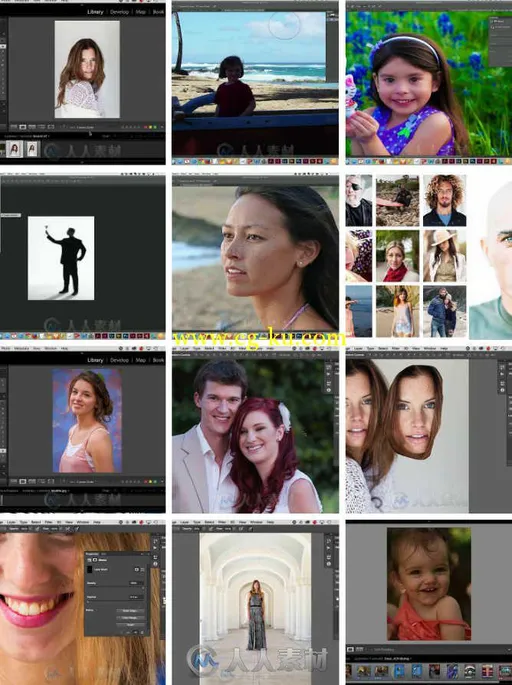The image size is (512, 685).
Task: Open Book module above the pink-top portrait
Action: [158, 360]
